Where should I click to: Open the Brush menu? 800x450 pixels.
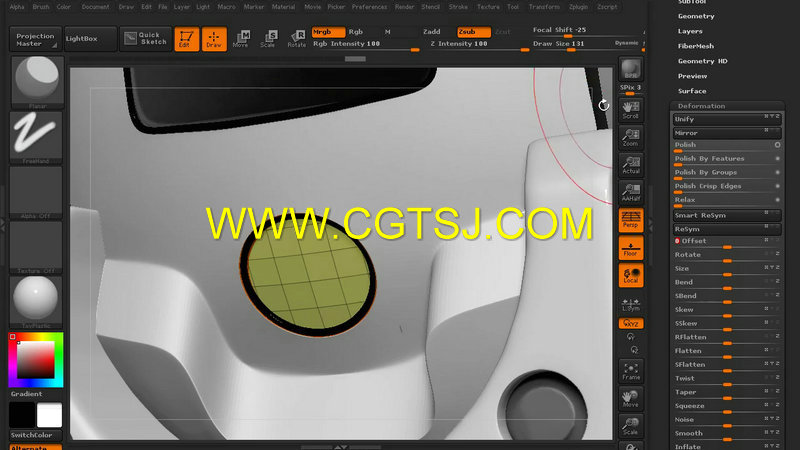click(x=41, y=7)
